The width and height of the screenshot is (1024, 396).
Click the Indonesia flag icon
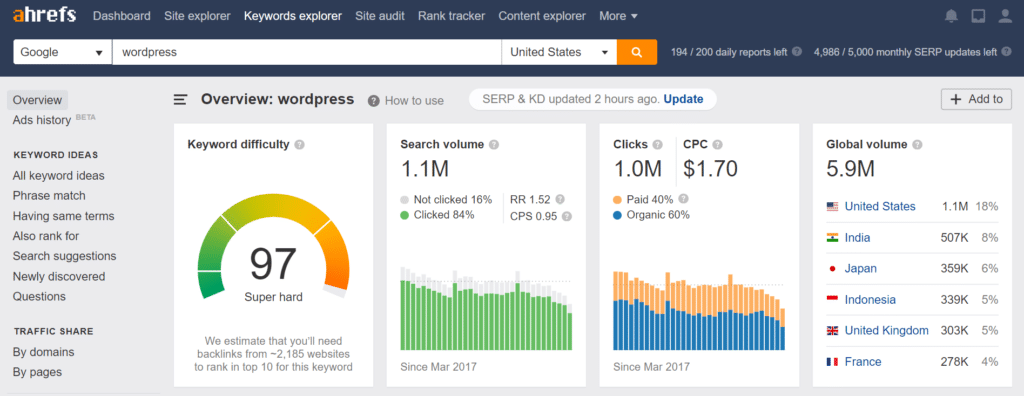coord(832,300)
